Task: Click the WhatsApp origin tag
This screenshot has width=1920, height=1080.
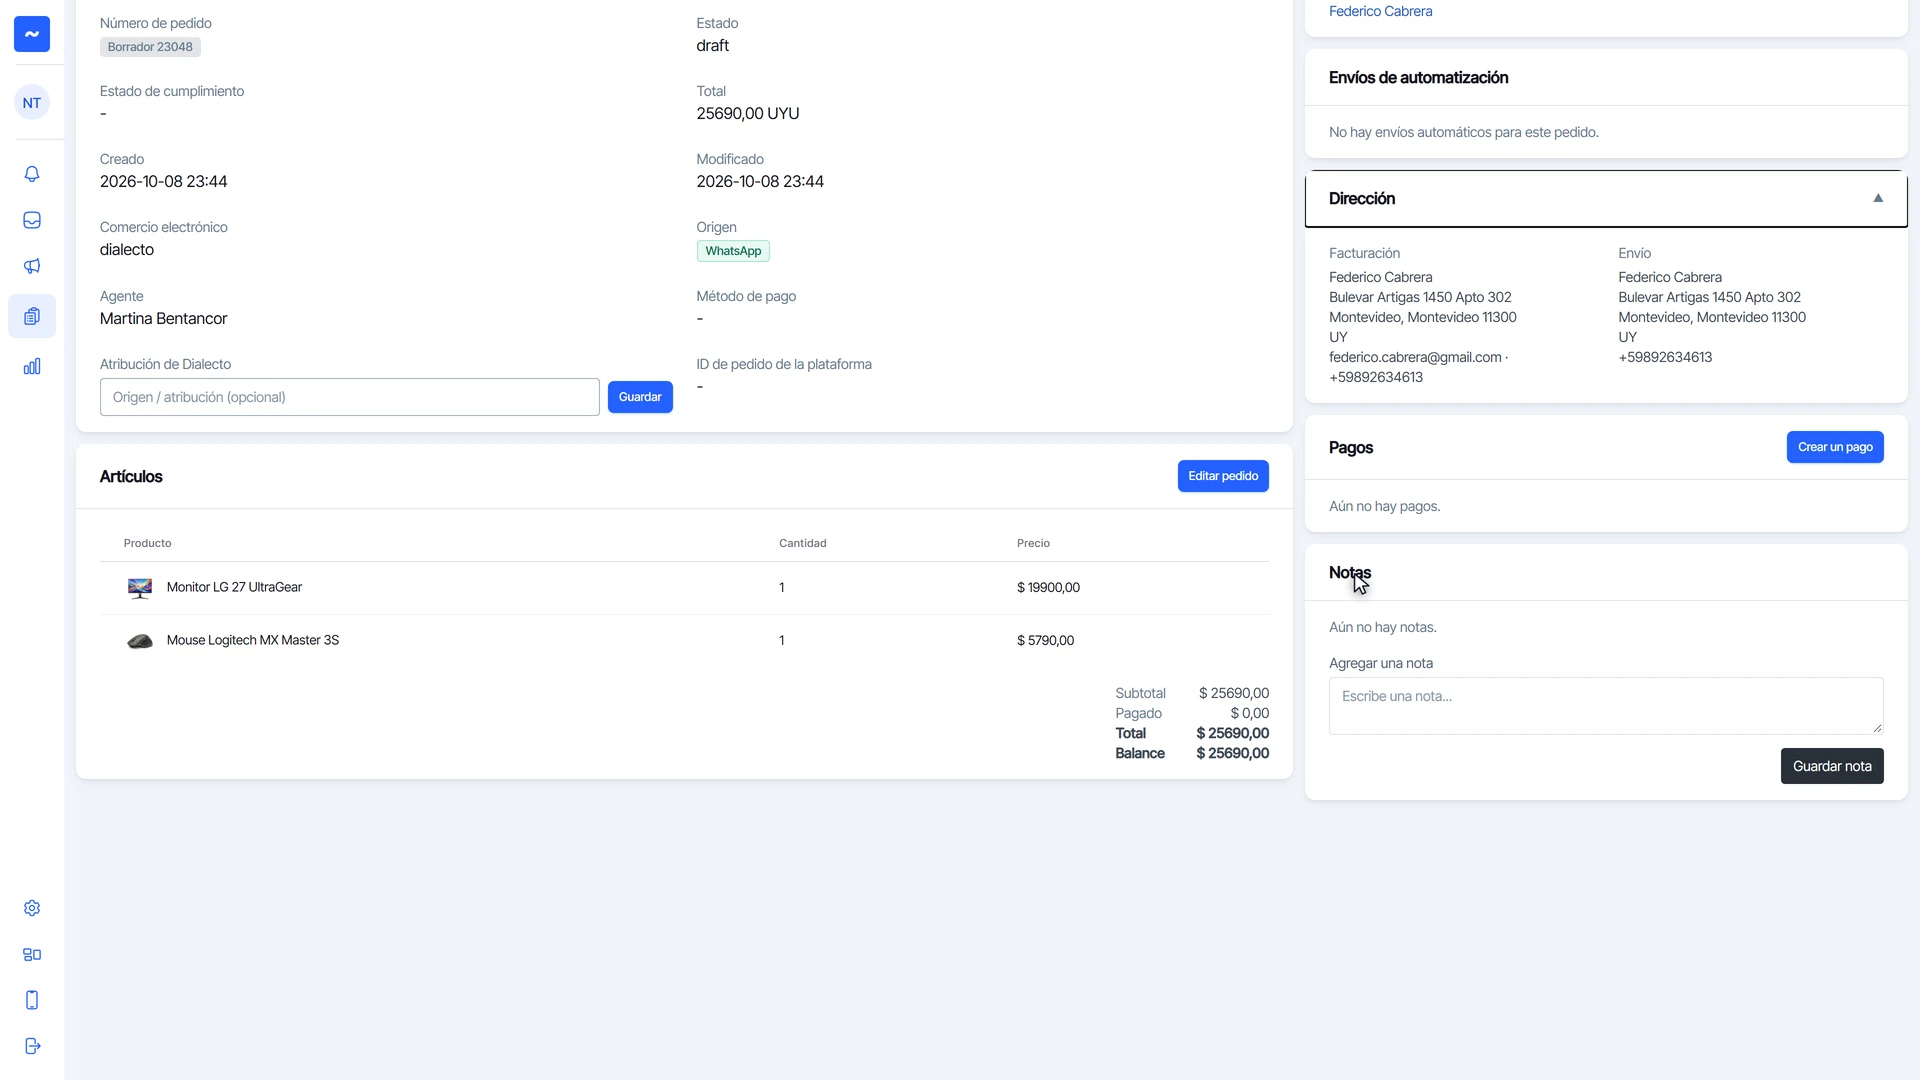Action: pos(733,251)
